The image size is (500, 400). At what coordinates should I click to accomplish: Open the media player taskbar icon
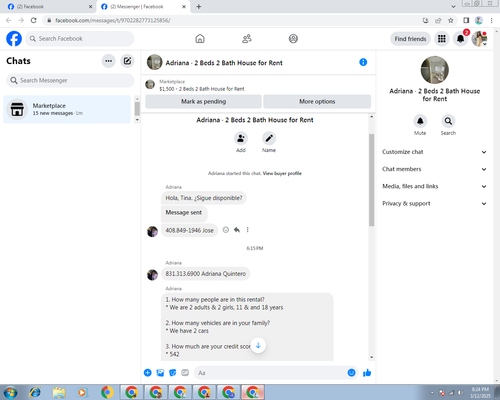tap(82, 392)
